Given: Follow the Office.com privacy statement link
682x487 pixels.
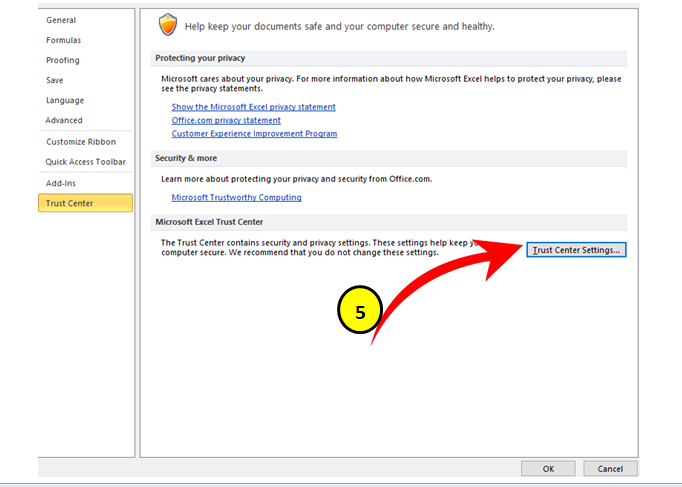Looking at the screenshot, I should 226,120.
